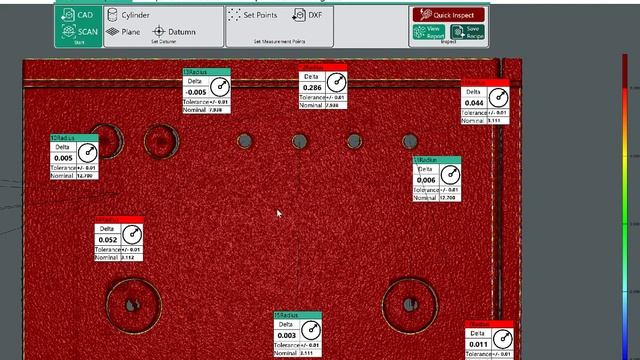Click red header of the 0.052 radius label
The height and width of the screenshot is (360, 640).
(x=119, y=220)
